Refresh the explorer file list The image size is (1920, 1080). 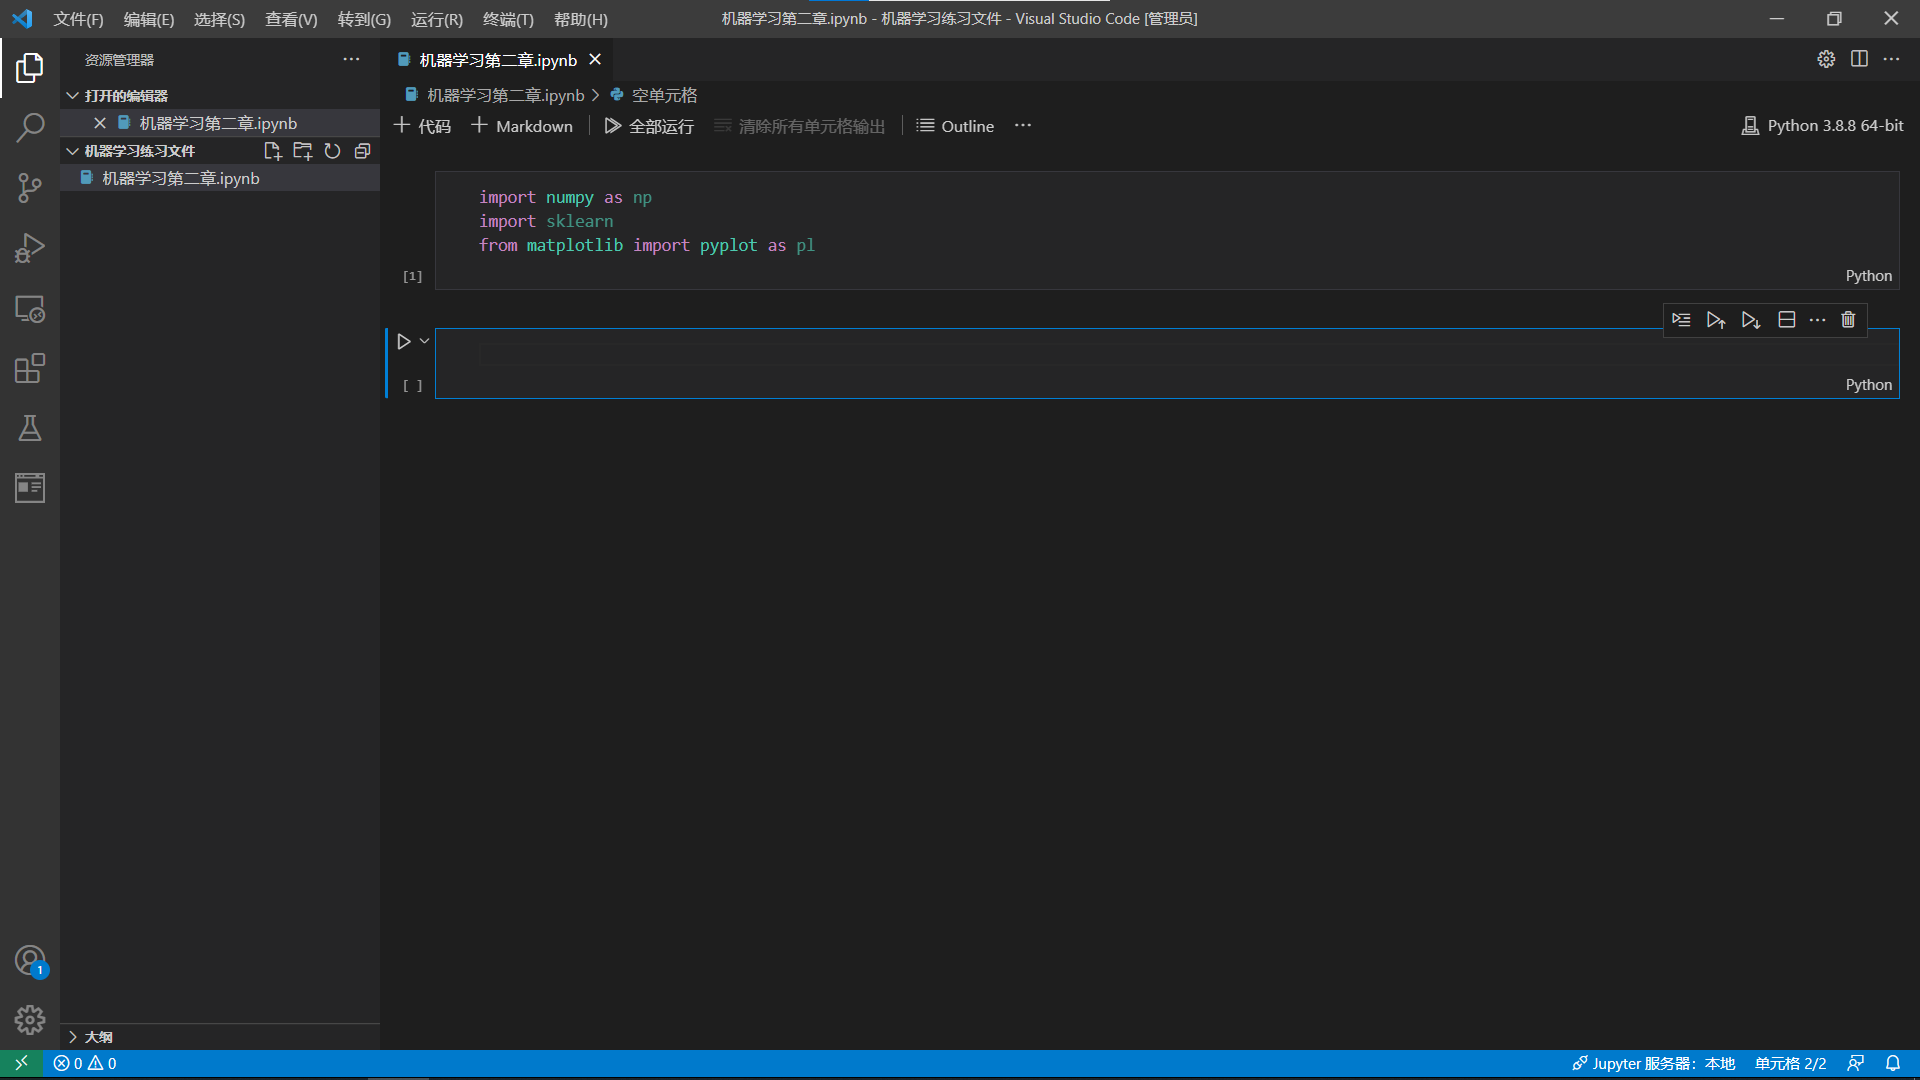(x=332, y=151)
